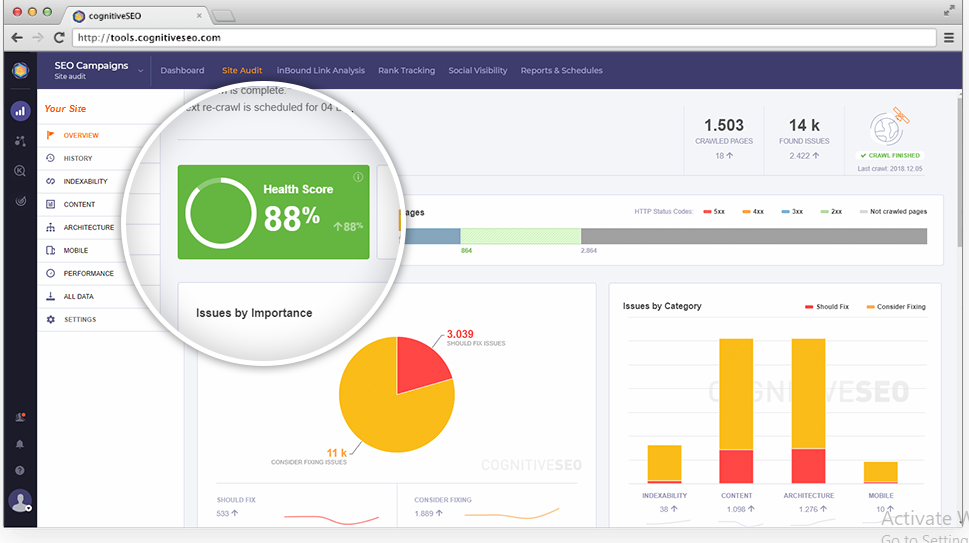Click the Architecture hierarchy icon
Image resolution: width=969 pixels, height=543 pixels.
[x=51, y=227]
